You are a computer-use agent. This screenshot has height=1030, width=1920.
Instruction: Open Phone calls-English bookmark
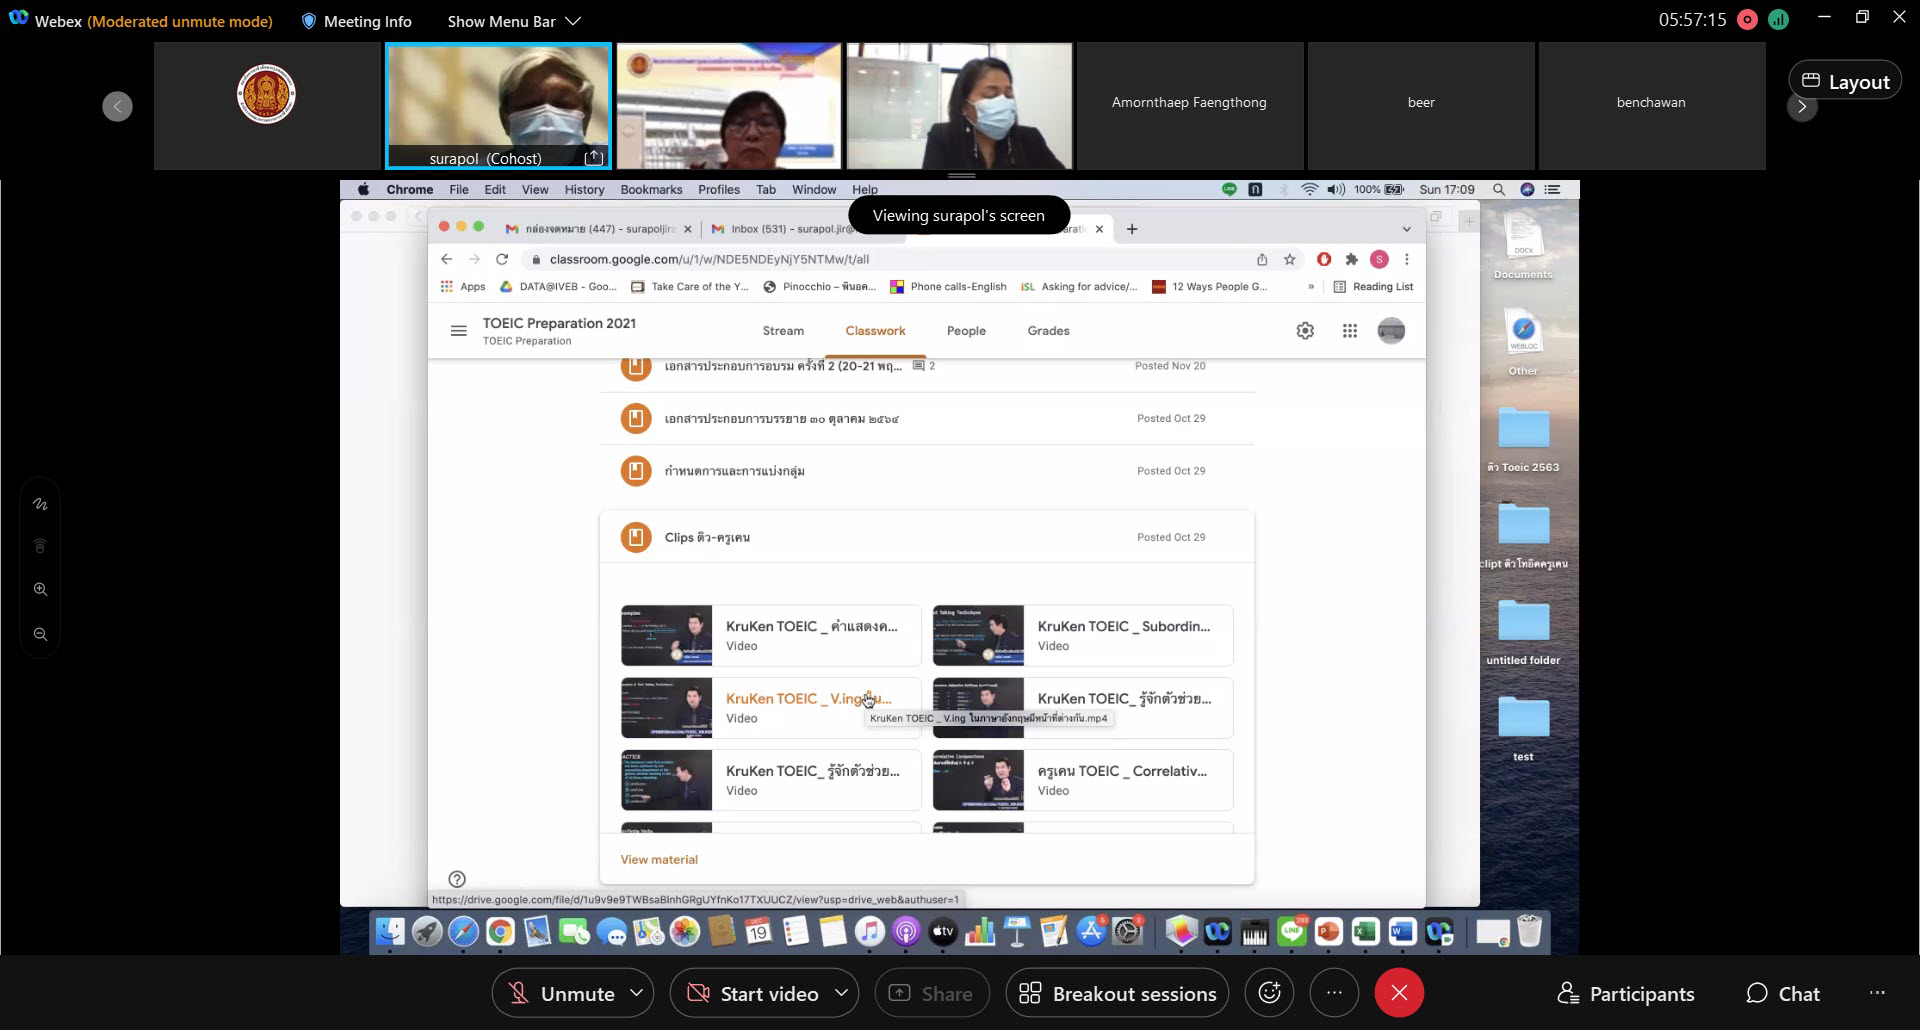coord(948,286)
